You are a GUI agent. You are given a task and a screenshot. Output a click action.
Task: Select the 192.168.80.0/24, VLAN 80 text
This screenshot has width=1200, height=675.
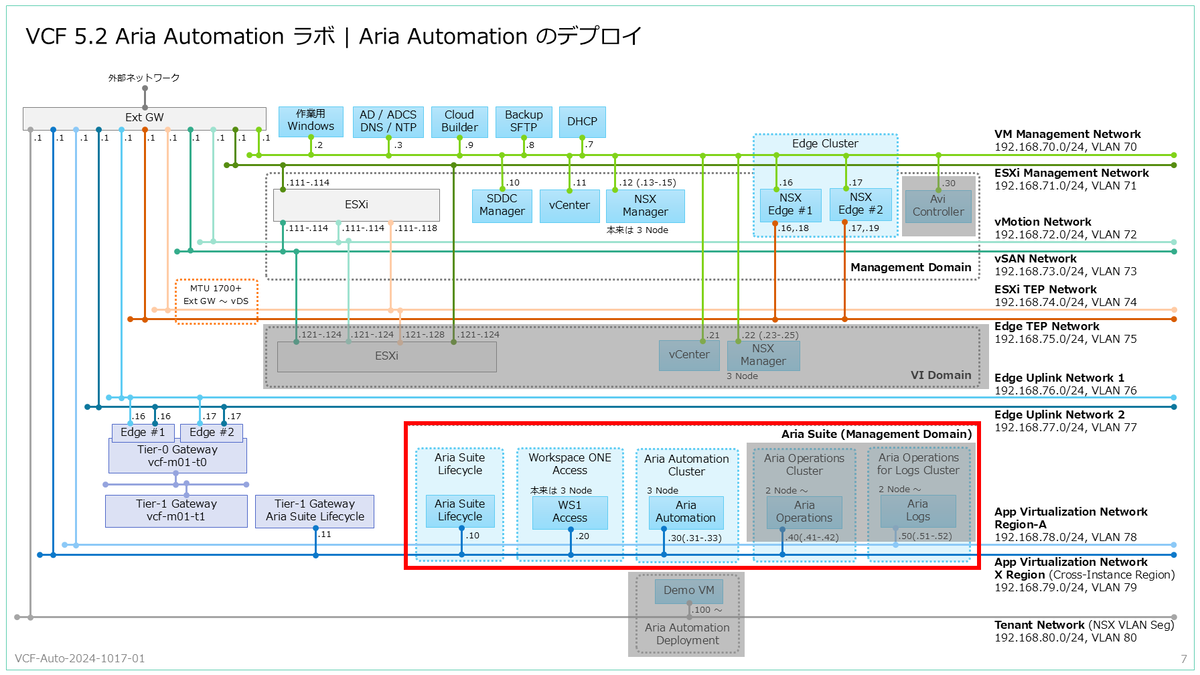tap(1066, 638)
